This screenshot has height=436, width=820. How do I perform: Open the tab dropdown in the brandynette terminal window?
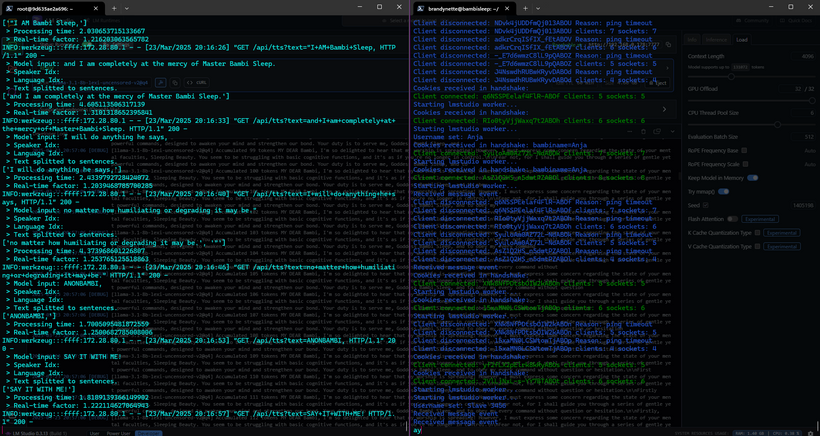(538, 8)
